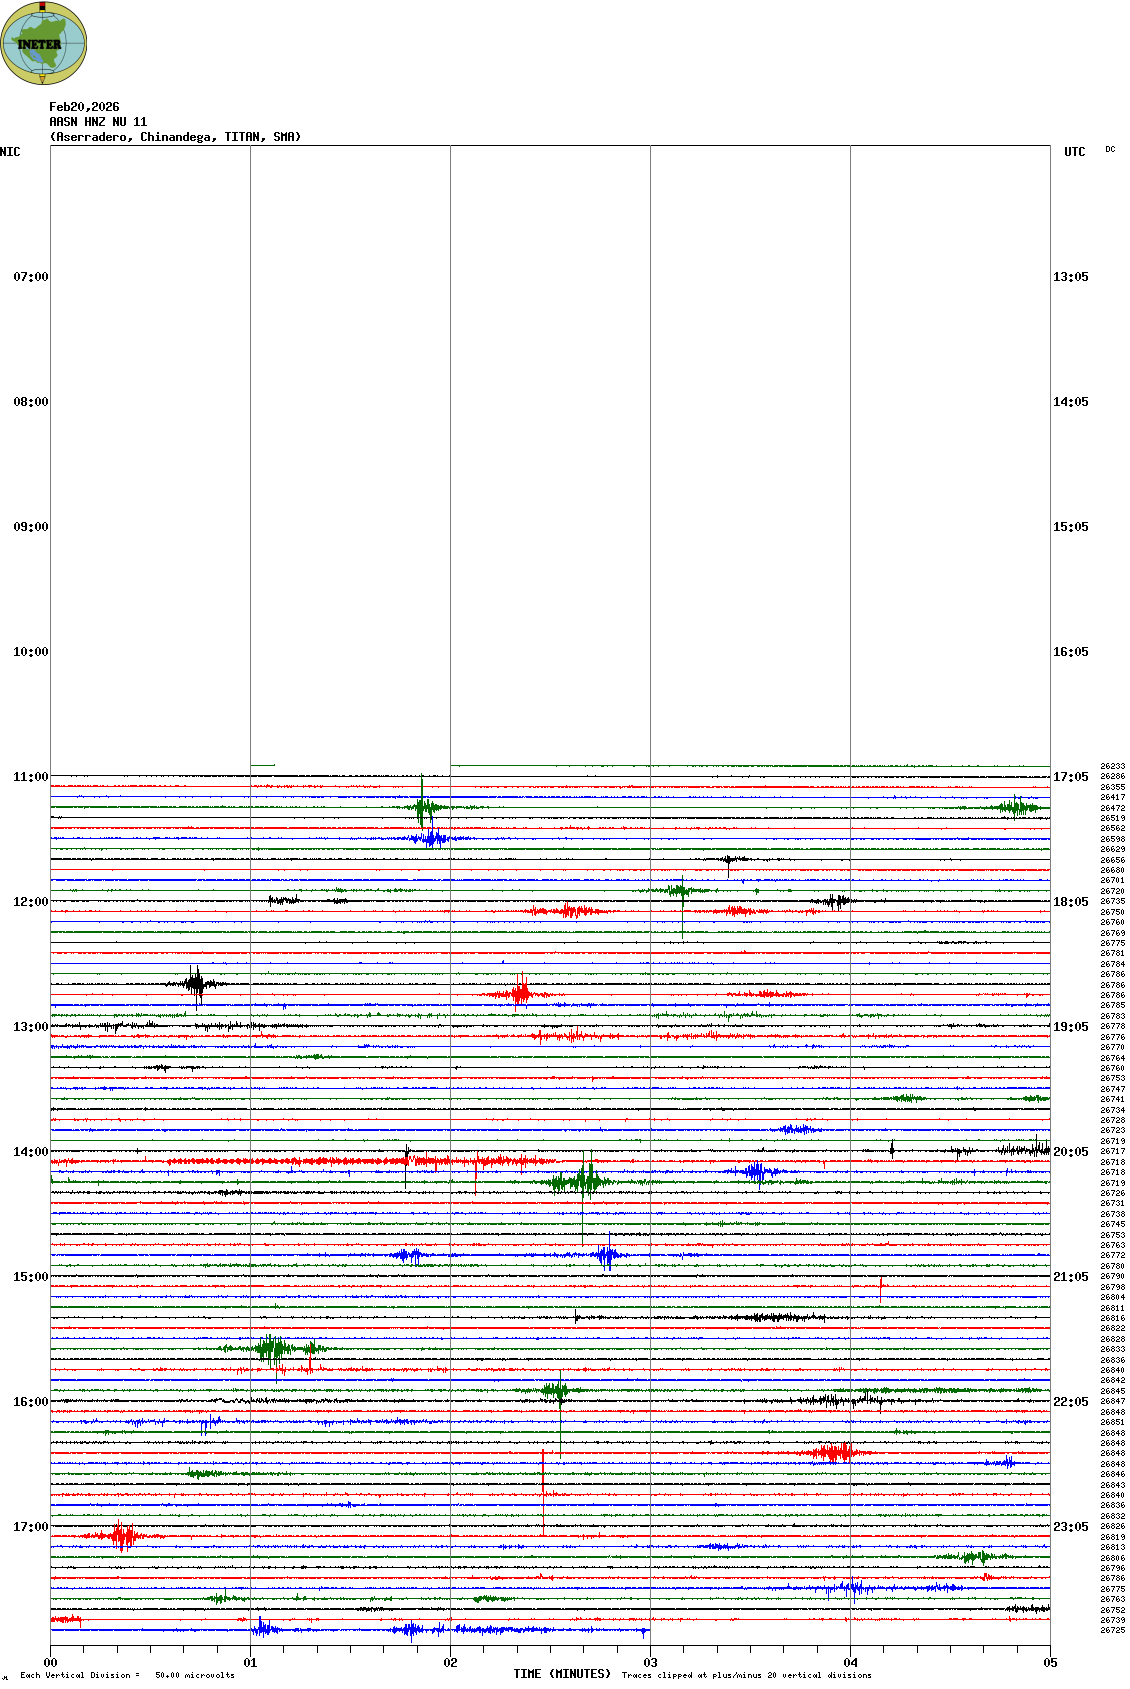This screenshot has width=1130, height=1689.
Task: Click the 05 minute tick label
Action: click(x=1050, y=1663)
